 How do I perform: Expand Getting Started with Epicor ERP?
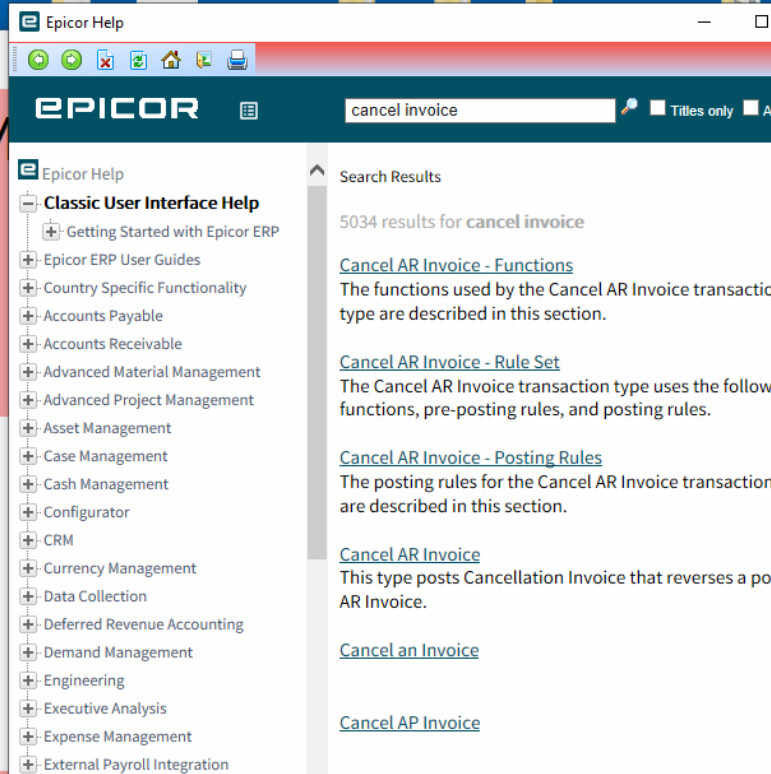pos(51,232)
